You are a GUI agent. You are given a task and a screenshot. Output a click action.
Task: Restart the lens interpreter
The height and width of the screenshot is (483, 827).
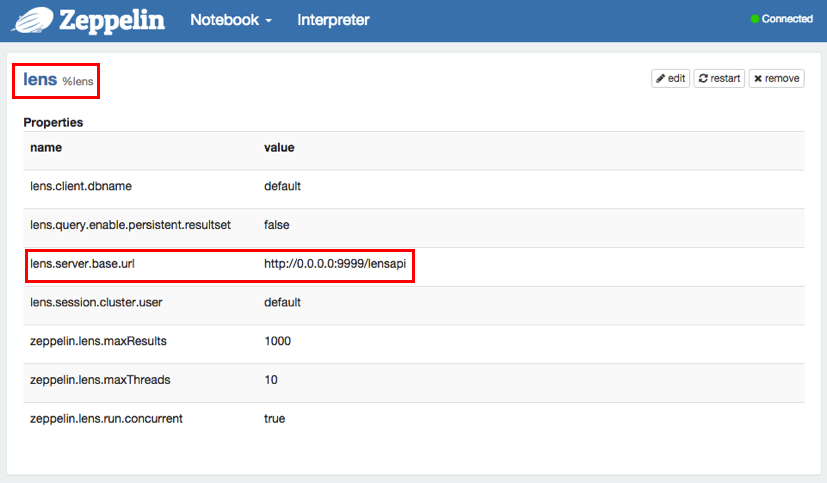tap(719, 78)
